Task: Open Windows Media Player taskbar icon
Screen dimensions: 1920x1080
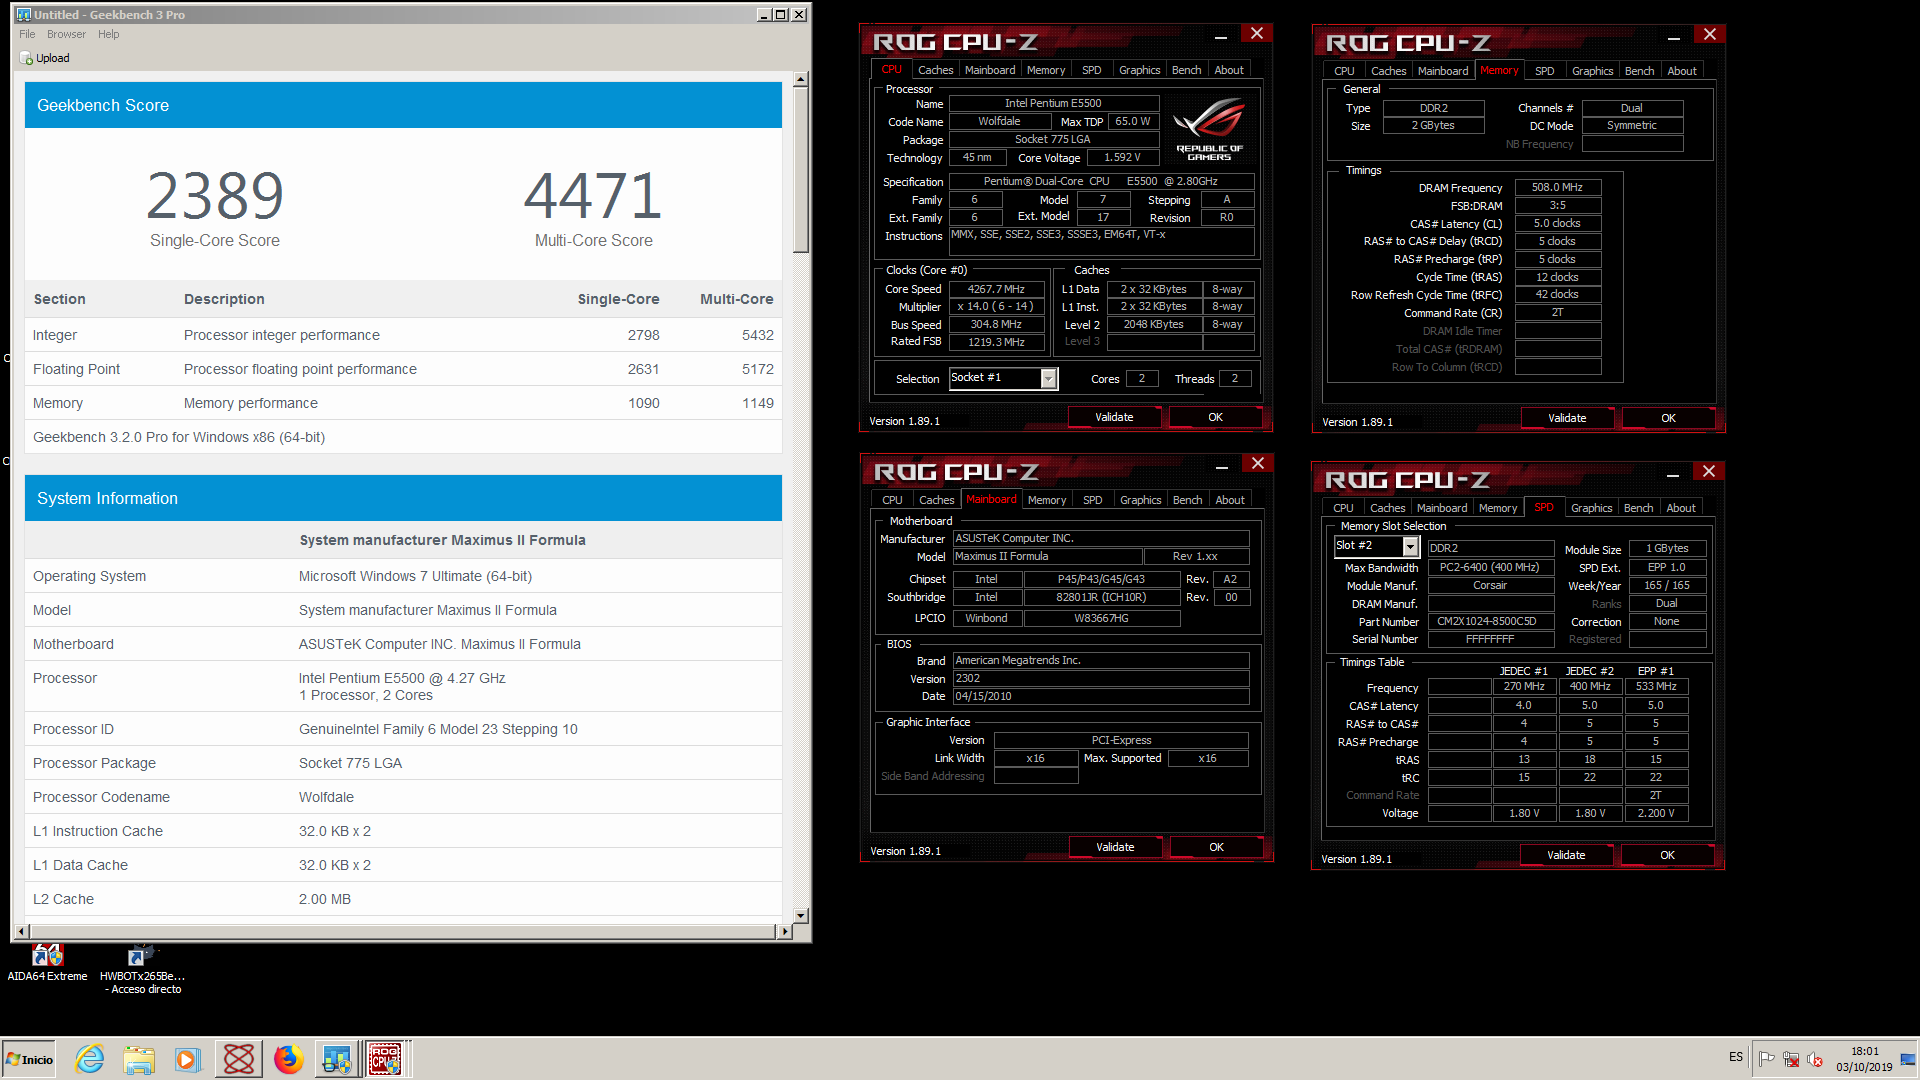Action: (187, 1059)
